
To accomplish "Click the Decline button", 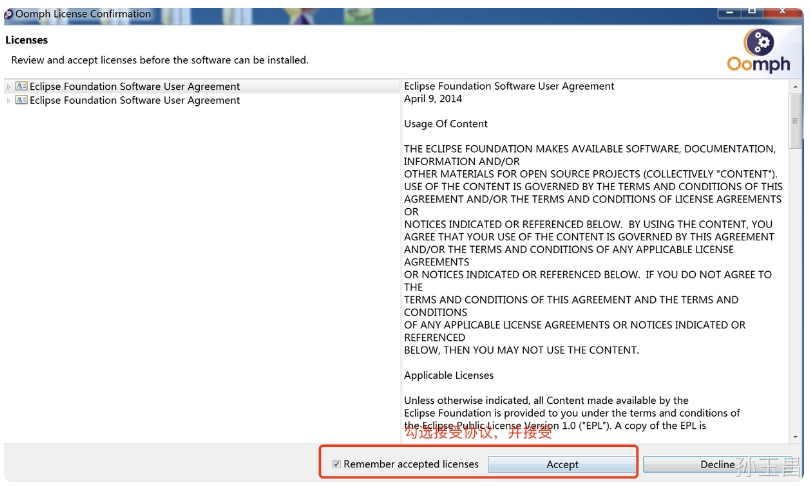I will (x=717, y=464).
